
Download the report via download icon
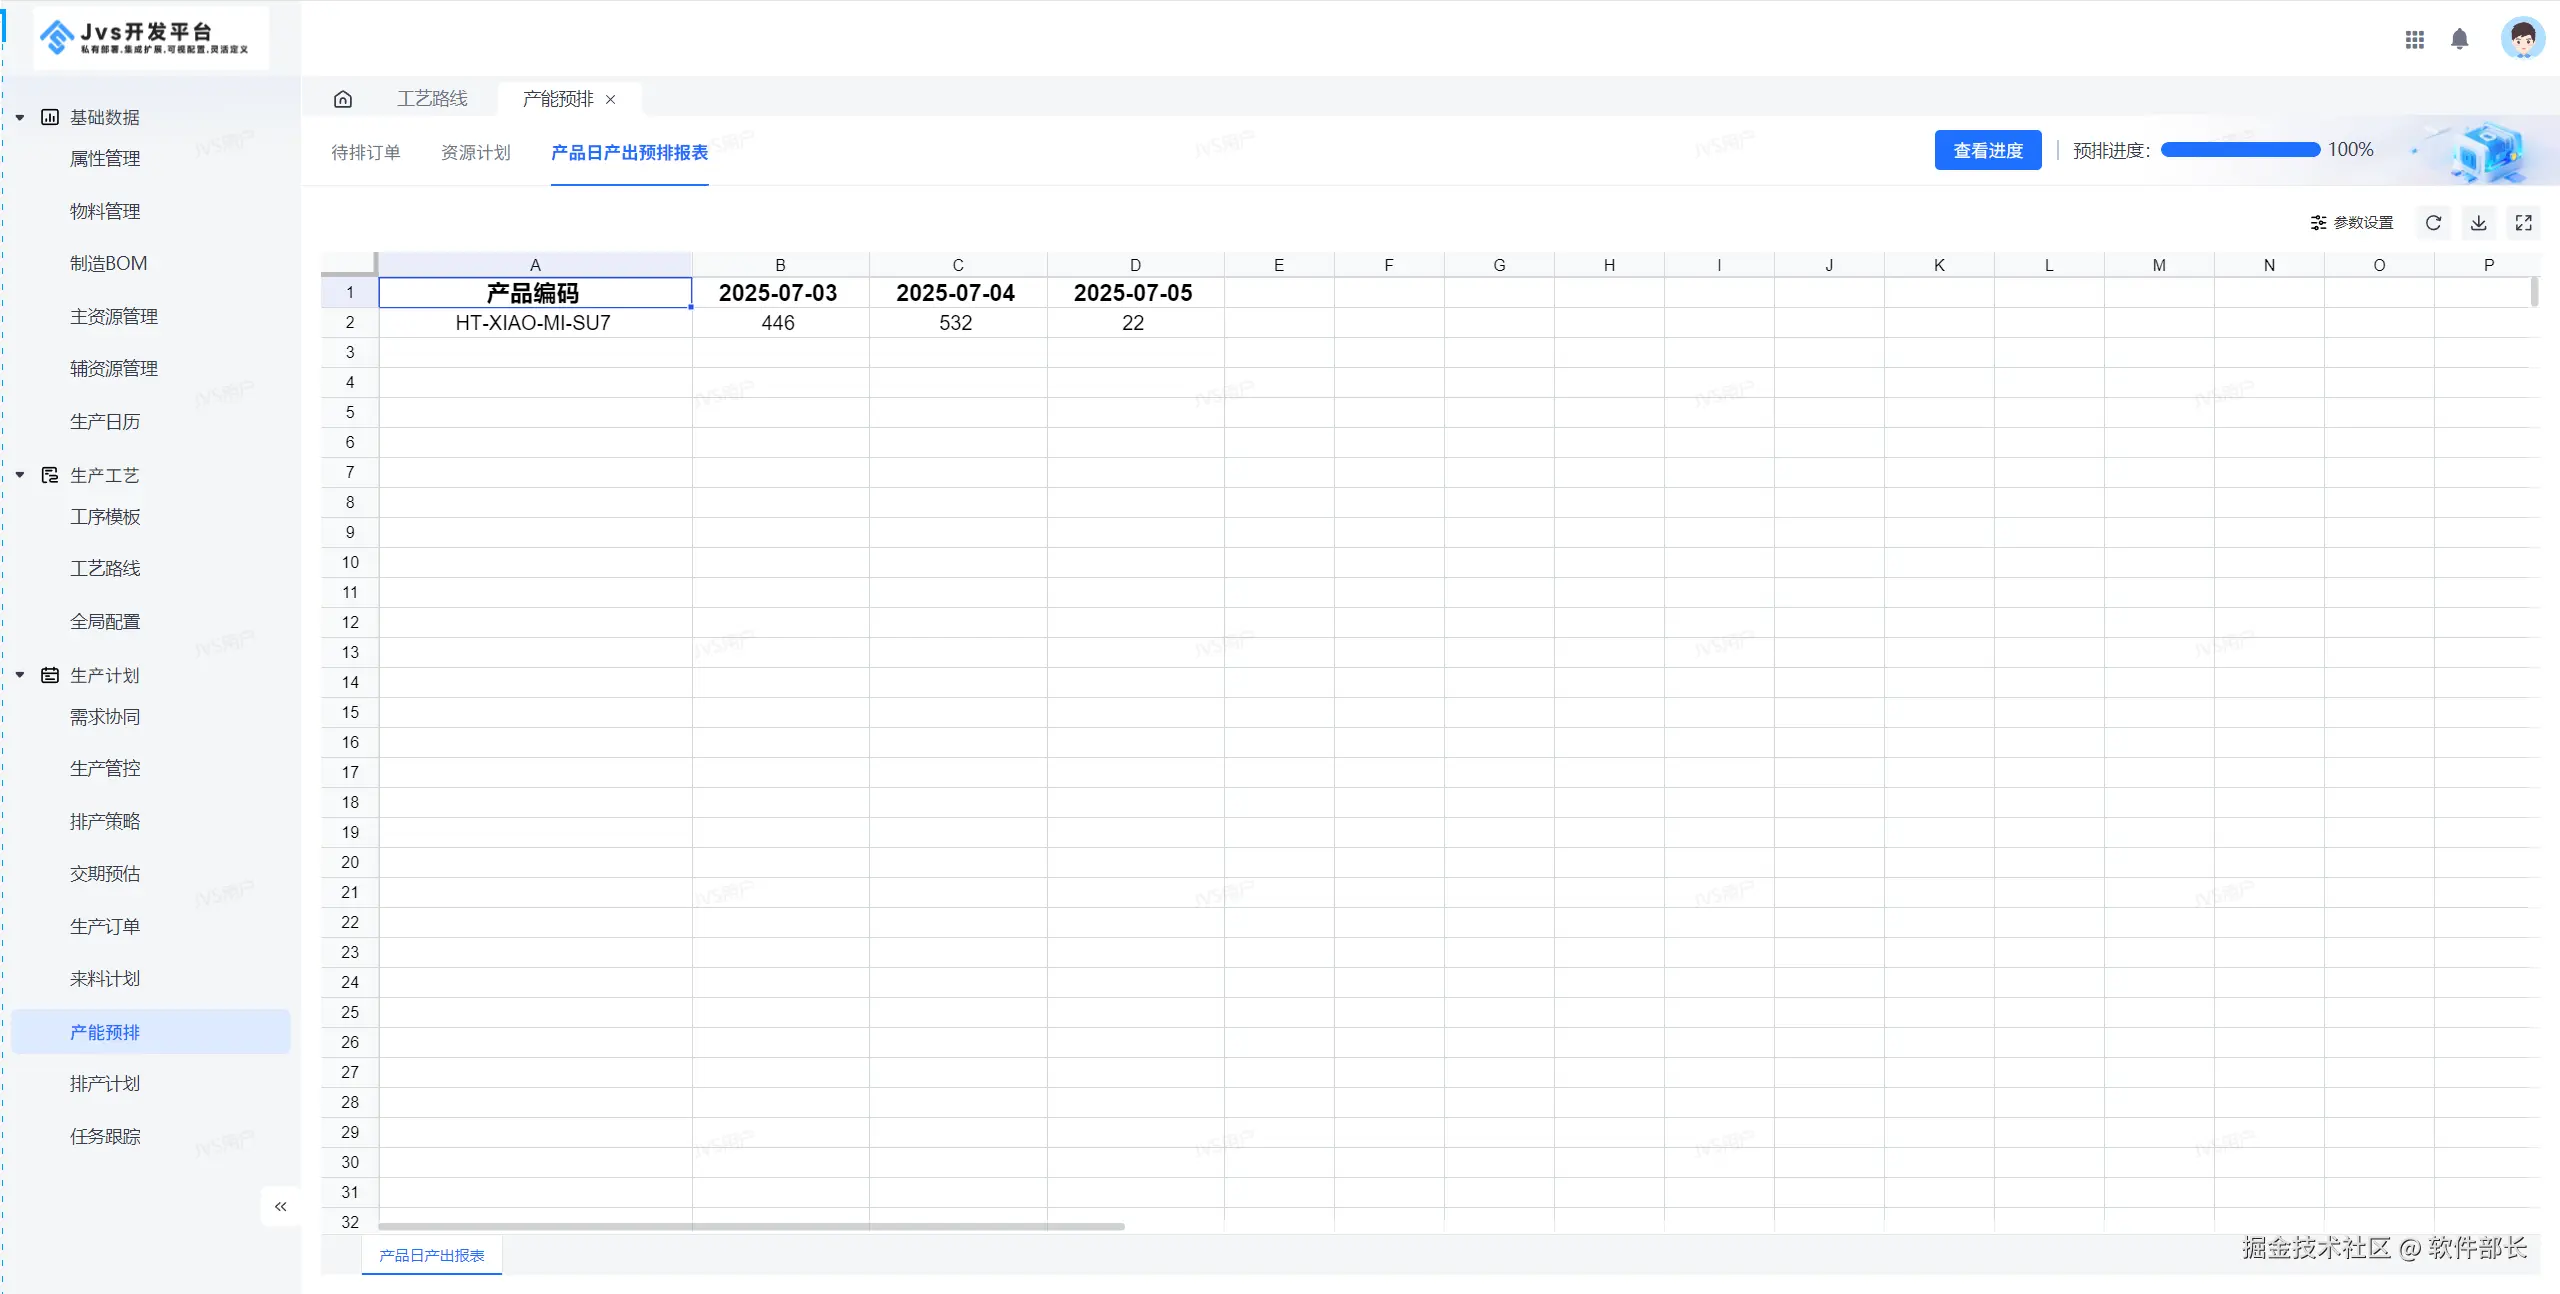2478,223
